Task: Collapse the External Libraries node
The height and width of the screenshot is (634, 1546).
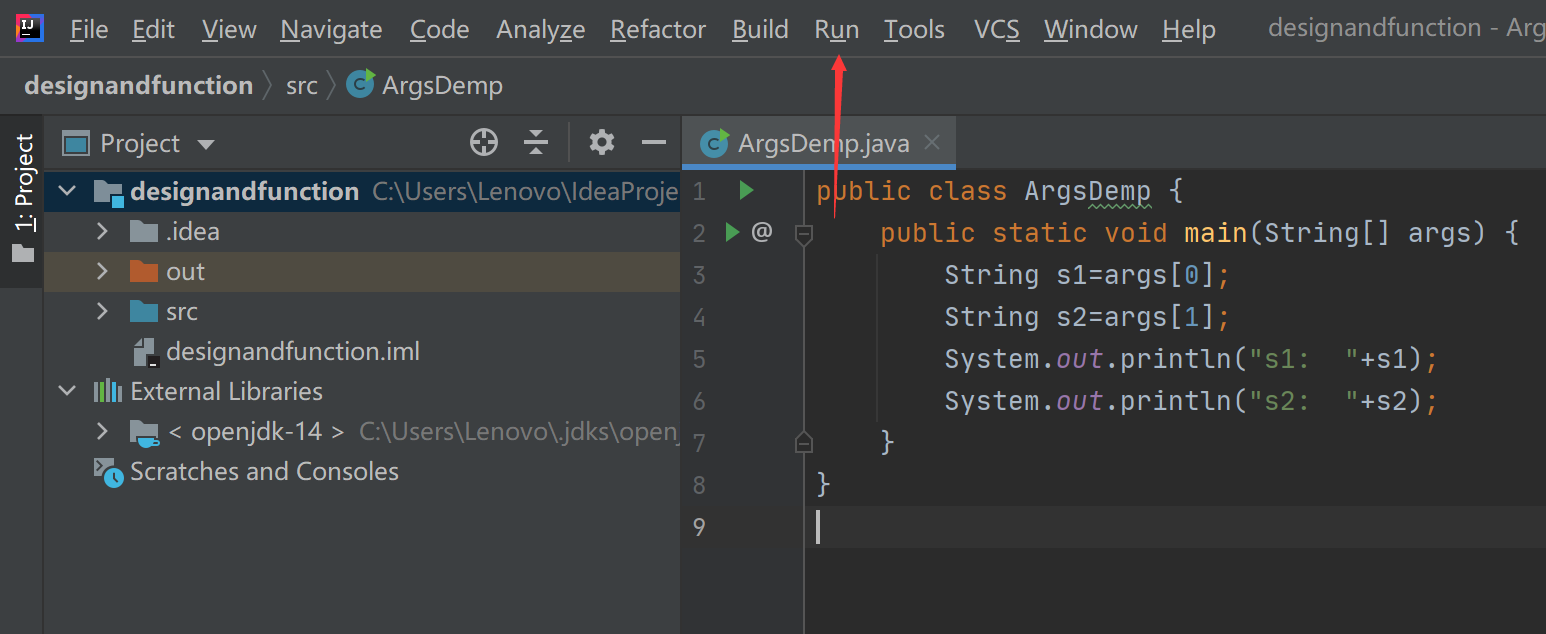Action: [67, 391]
